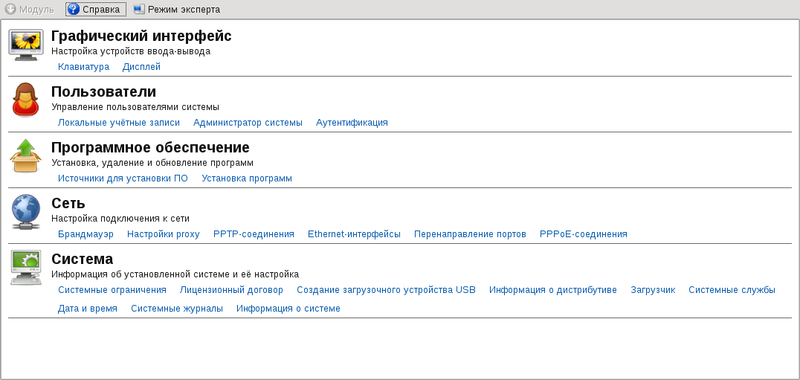Open Информация о дистрибутиве
This screenshot has height=380, width=800.
553,290
